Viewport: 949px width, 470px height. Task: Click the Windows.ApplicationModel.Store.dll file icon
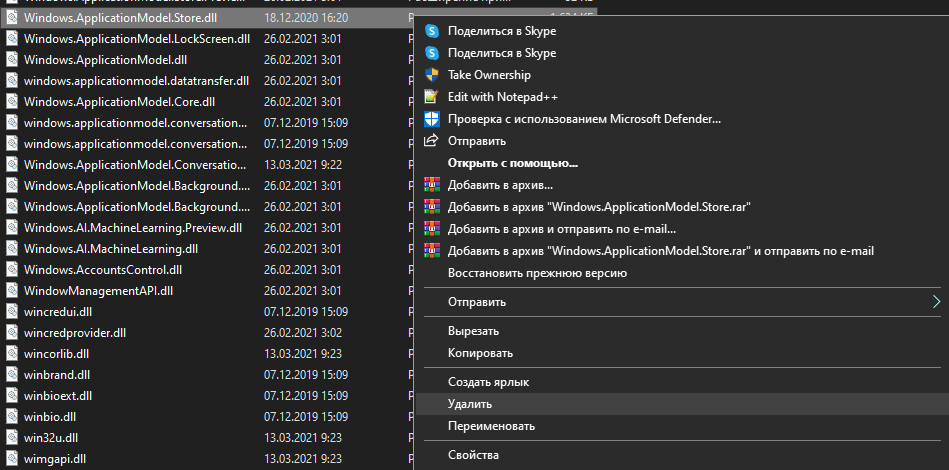11,18
